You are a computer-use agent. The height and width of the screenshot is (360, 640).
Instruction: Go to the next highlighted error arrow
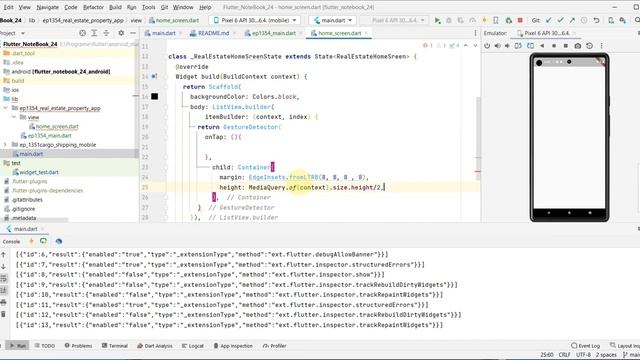[475, 46]
